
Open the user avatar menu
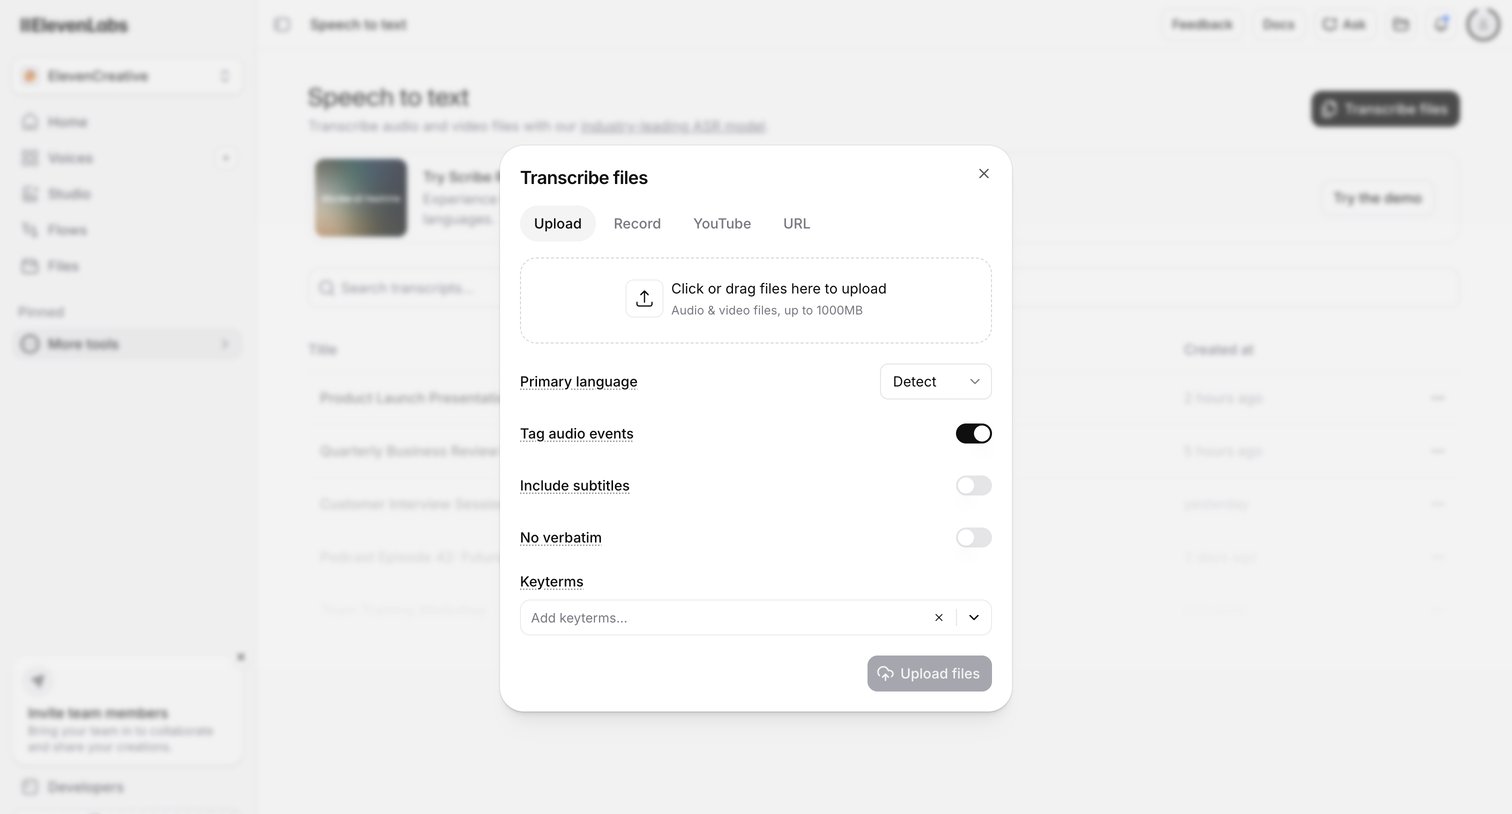tap(1483, 24)
